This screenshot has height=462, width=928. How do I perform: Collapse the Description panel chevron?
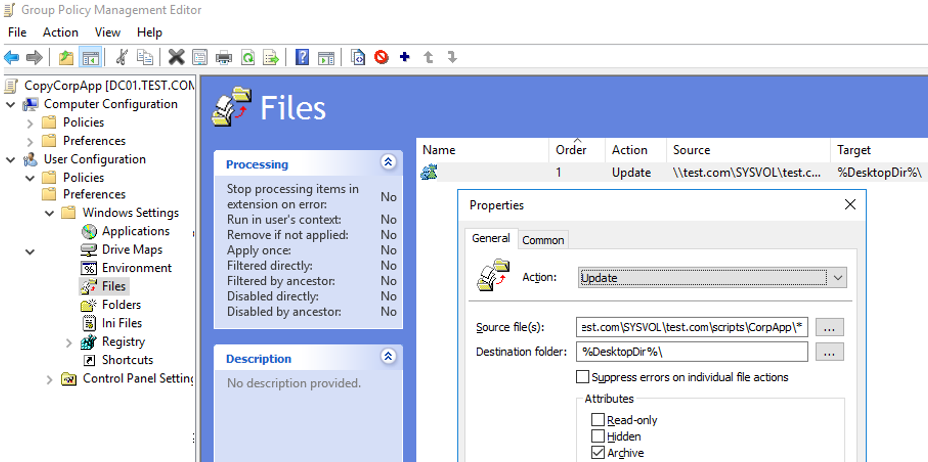coord(388,356)
